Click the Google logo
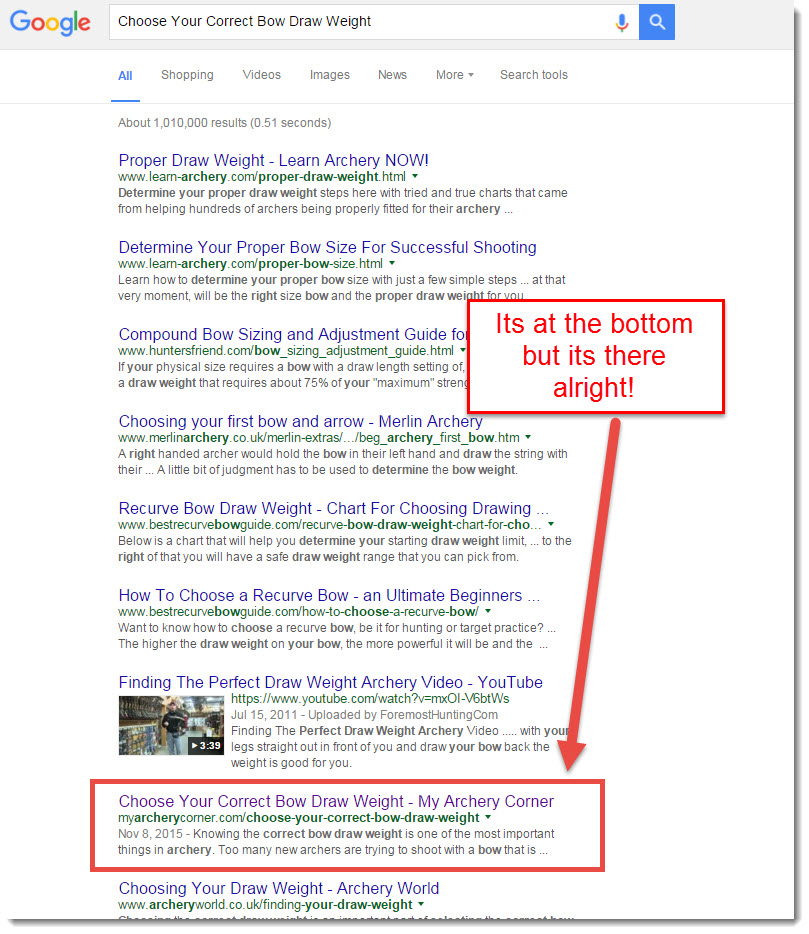The height and width of the screenshot is (934, 809). pos(50,23)
